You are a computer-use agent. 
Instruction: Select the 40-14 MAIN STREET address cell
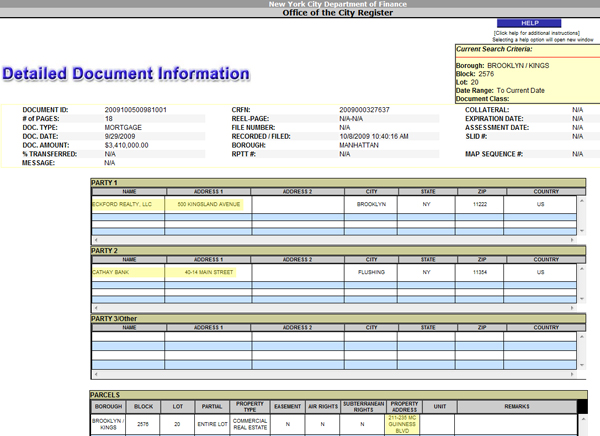pos(209,272)
